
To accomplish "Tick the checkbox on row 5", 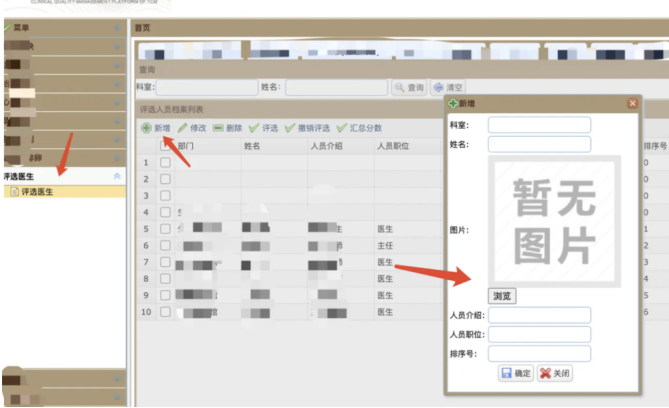I will pyautogui.click(x=165, y=229).
